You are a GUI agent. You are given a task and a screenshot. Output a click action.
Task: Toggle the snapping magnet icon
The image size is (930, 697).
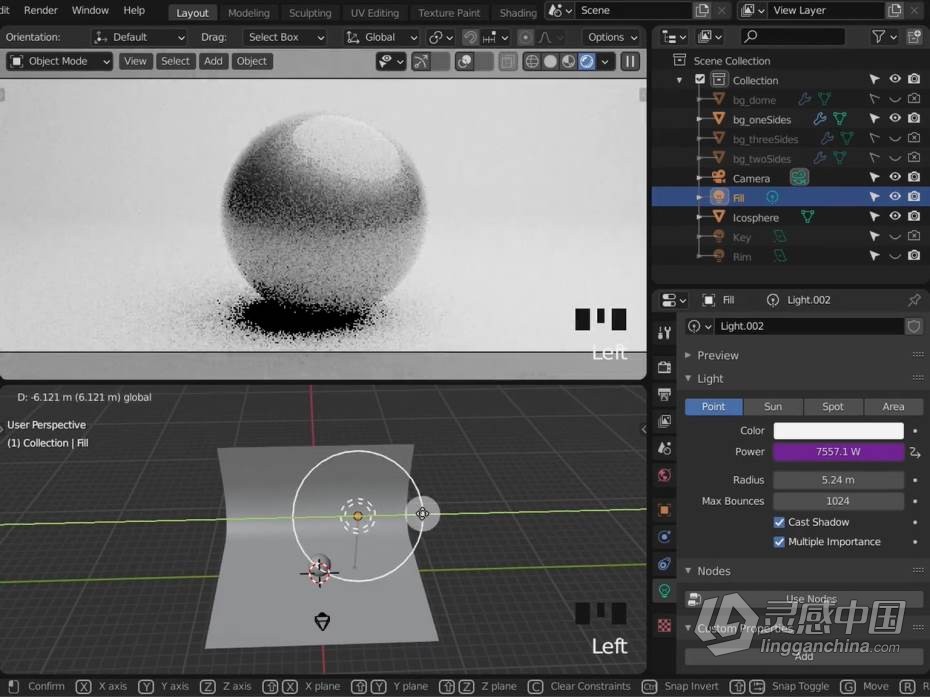470,37
